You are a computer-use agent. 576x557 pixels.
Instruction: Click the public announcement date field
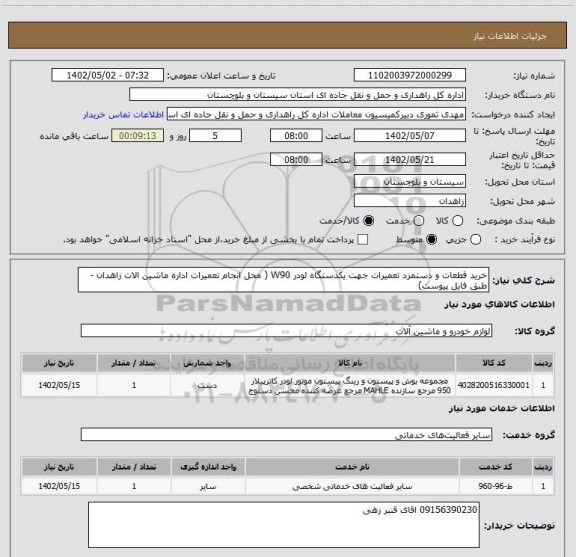pyautogui.click(x=108, y=75)
